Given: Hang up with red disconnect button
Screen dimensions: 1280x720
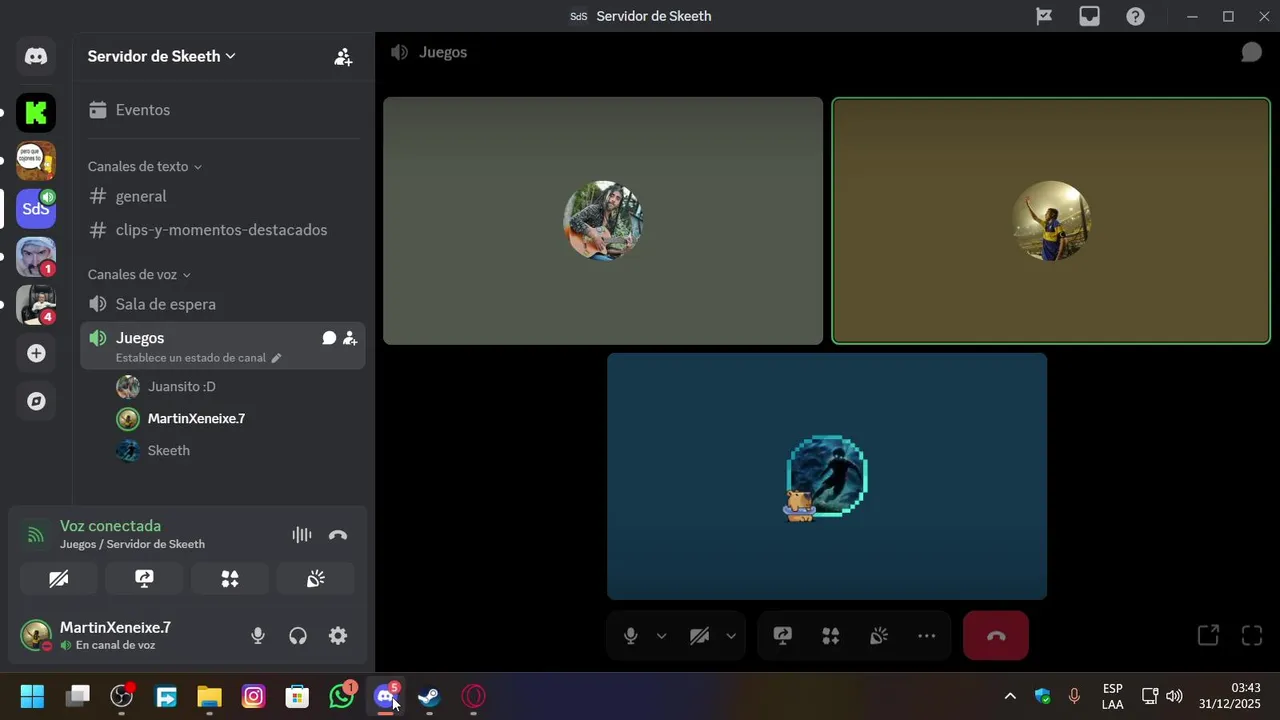Looking at the screenshot, I should tap(996, 636).
